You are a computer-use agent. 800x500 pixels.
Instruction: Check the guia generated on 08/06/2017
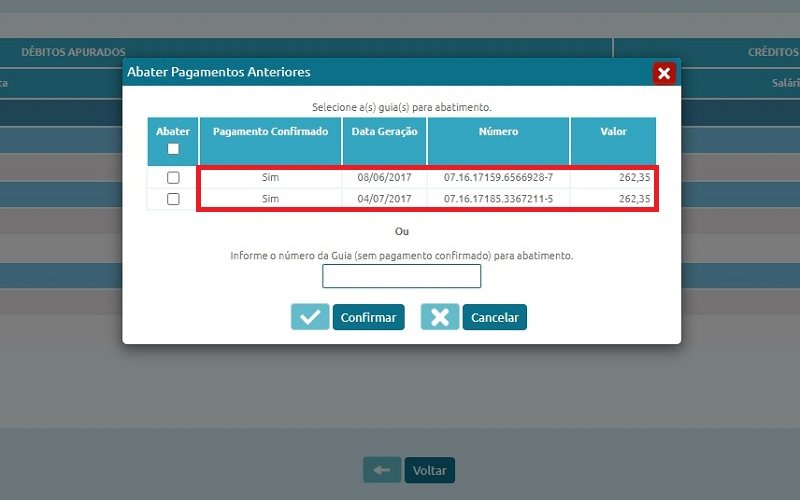click(x=173, y=177)
